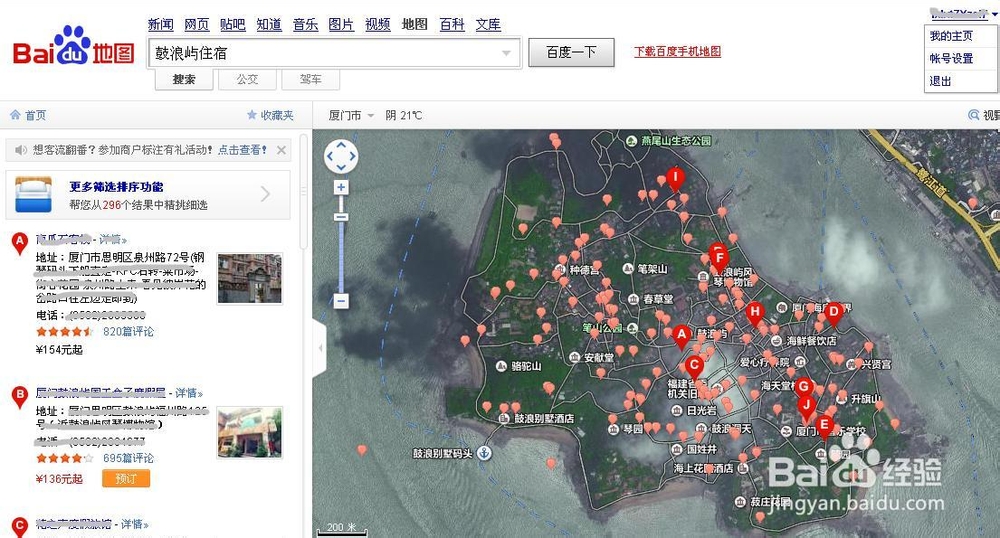Open 695篇评论 reviews link

click(x=128, y=458)
